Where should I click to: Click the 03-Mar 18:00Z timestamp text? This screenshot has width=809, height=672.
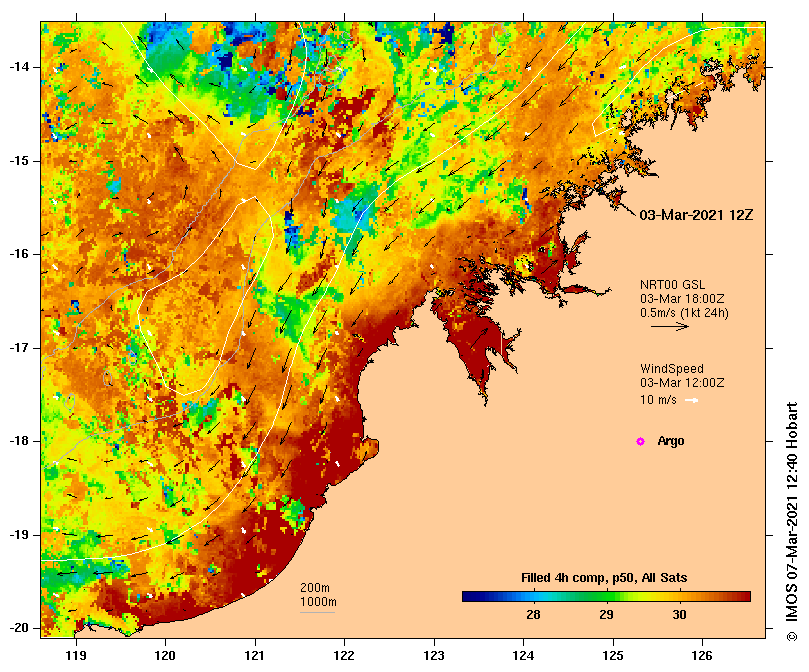682,299
